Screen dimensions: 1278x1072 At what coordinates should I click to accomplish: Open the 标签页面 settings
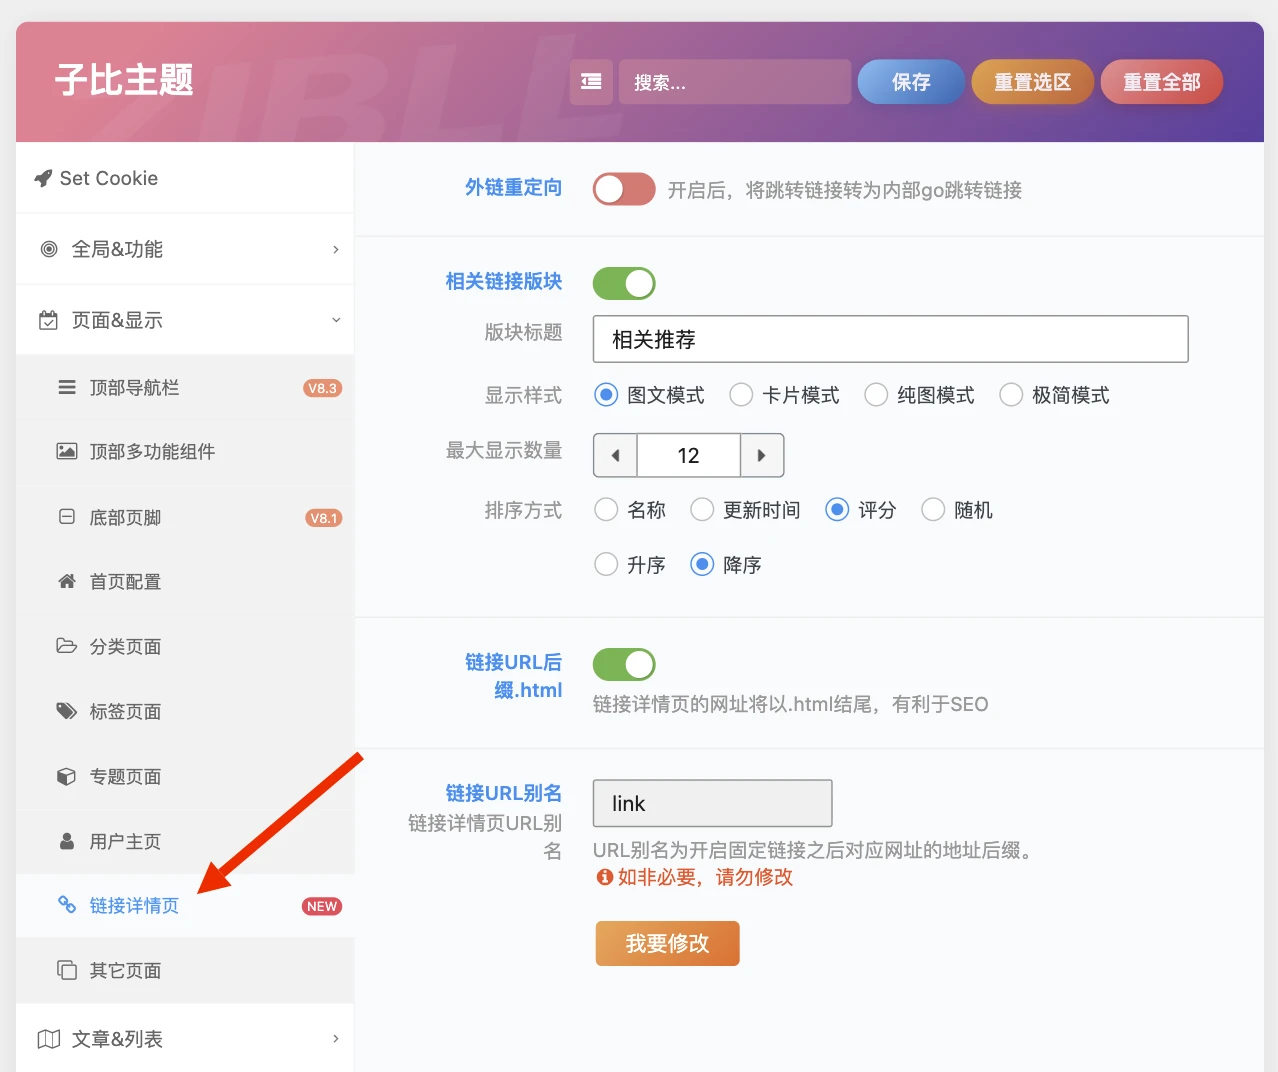185,711
